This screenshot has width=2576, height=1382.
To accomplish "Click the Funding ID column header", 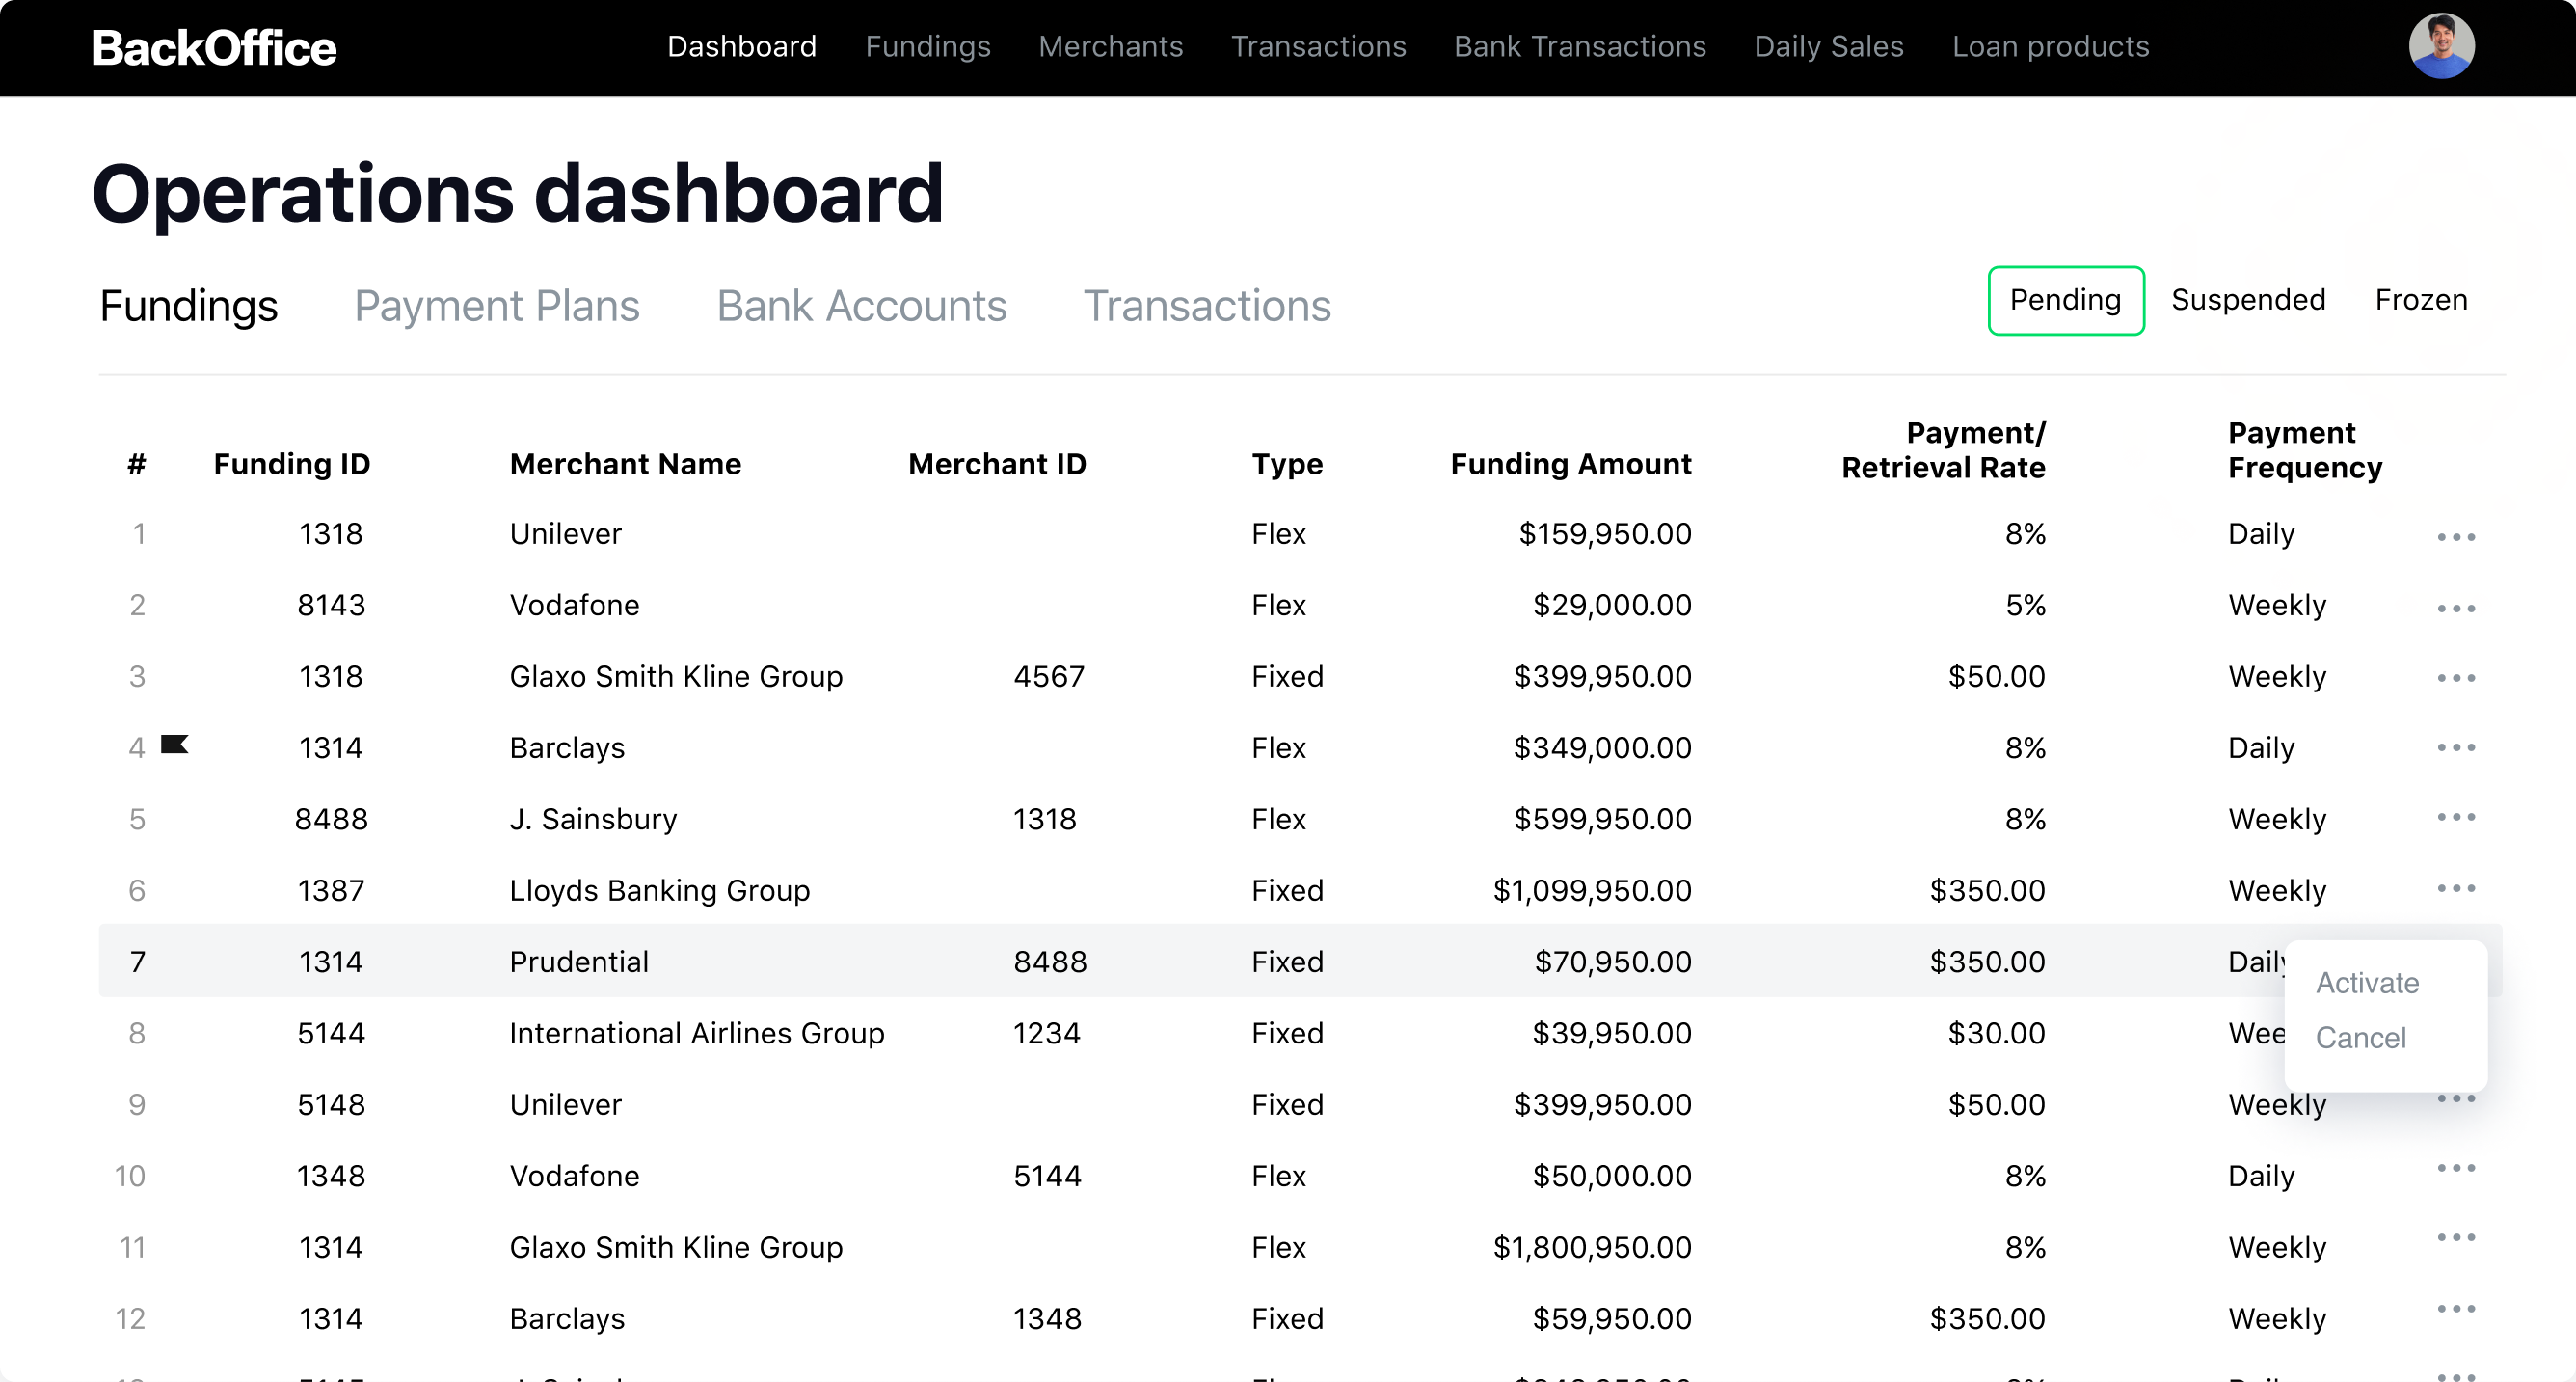I will tap(292, 464).
